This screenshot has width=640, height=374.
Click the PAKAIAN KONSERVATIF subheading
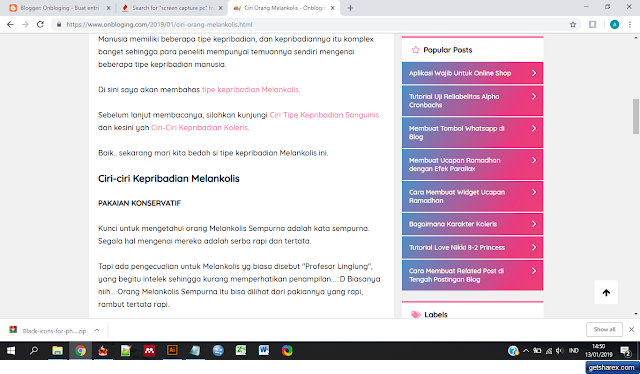(x=139, y=203)
